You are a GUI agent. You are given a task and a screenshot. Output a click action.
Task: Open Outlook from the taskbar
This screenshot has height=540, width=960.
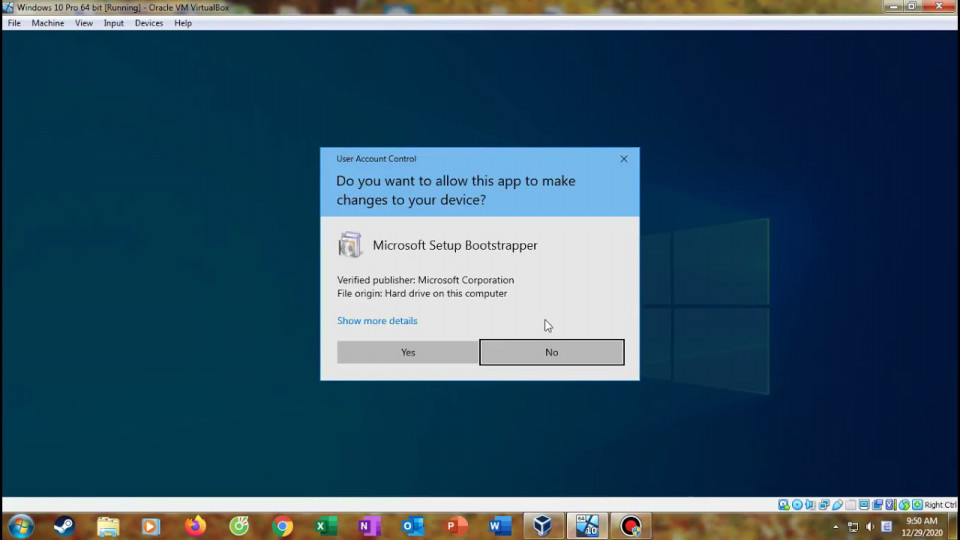point(413,527)
